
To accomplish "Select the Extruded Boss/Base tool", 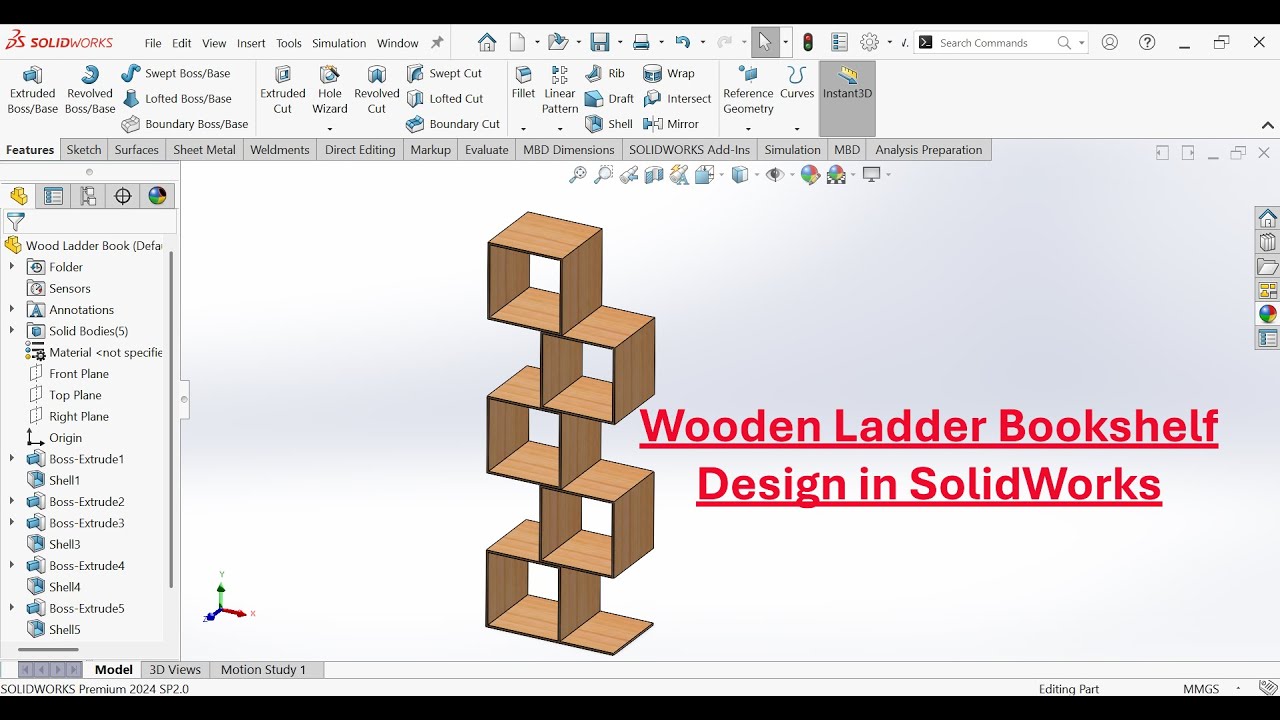I will pos(32,91).
